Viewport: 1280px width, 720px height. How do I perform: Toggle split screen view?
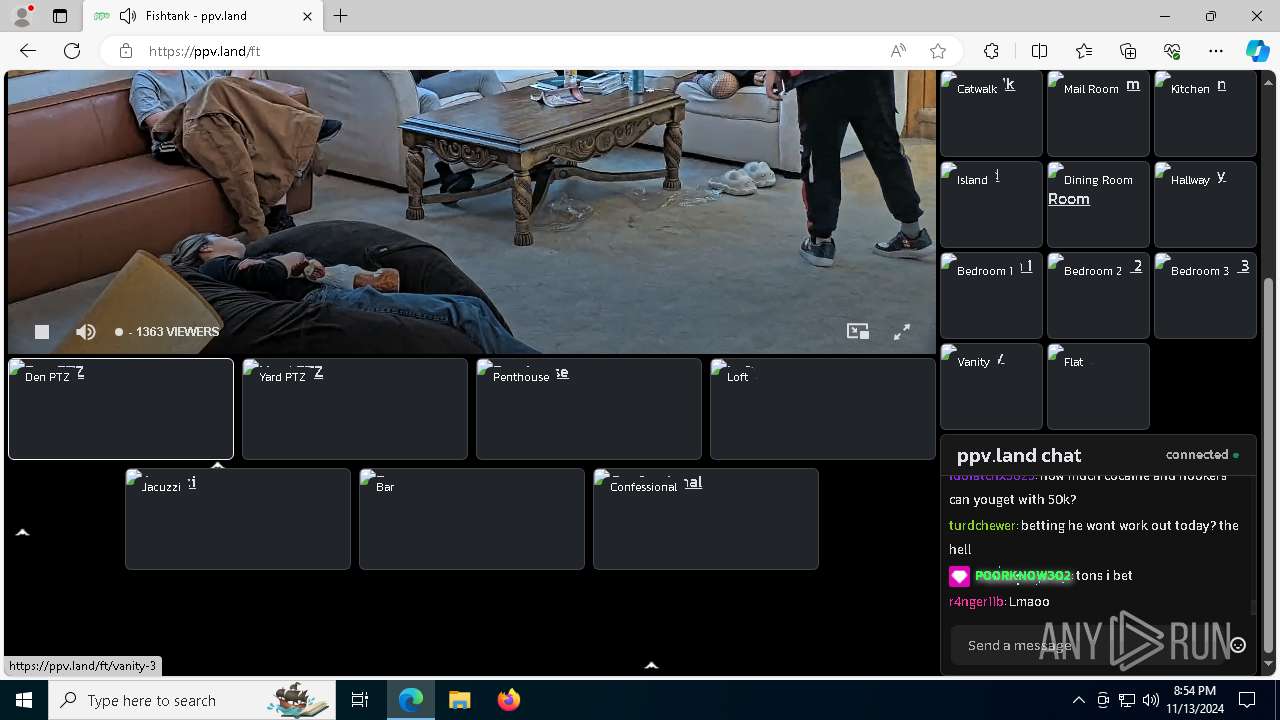(1039, 51)
